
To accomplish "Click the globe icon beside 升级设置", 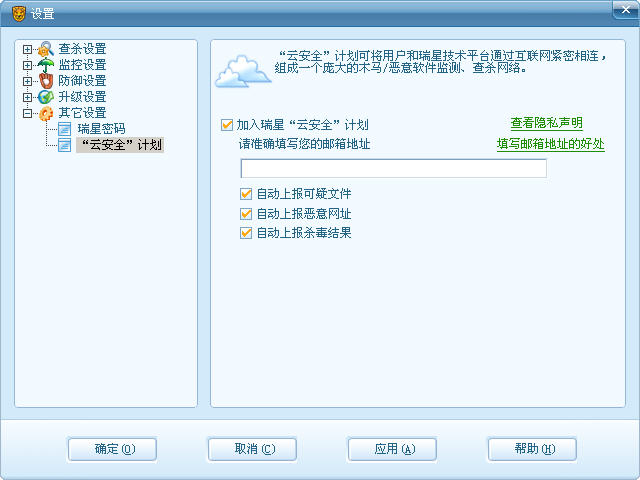I will 46,97.
